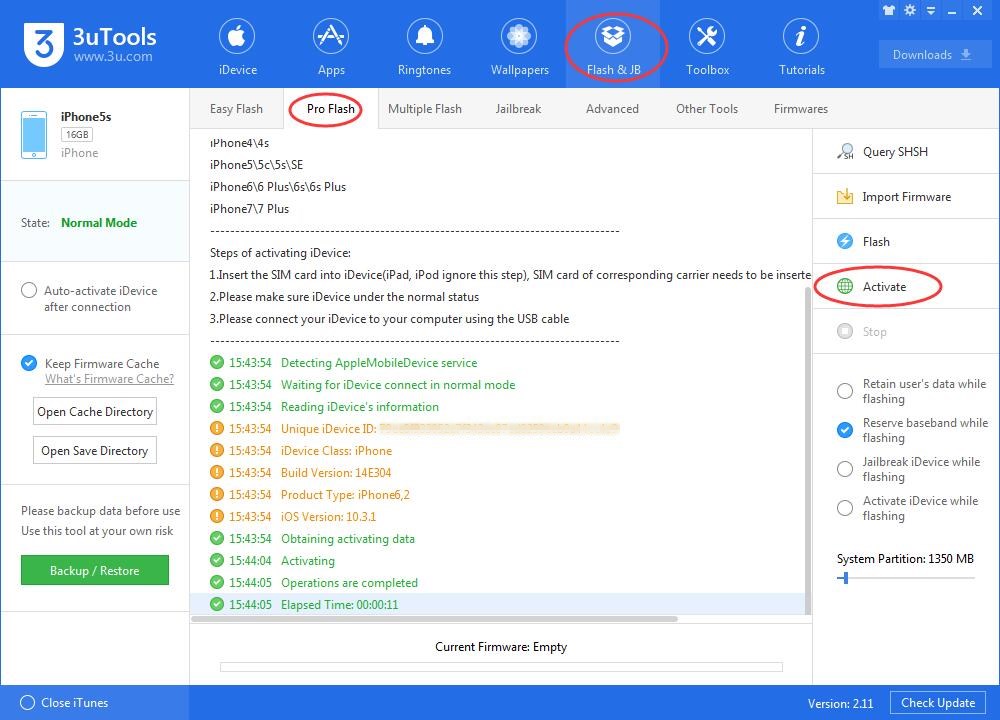
Task: Click the Version: 2.11 status text
Action: (x=841, y=703)
